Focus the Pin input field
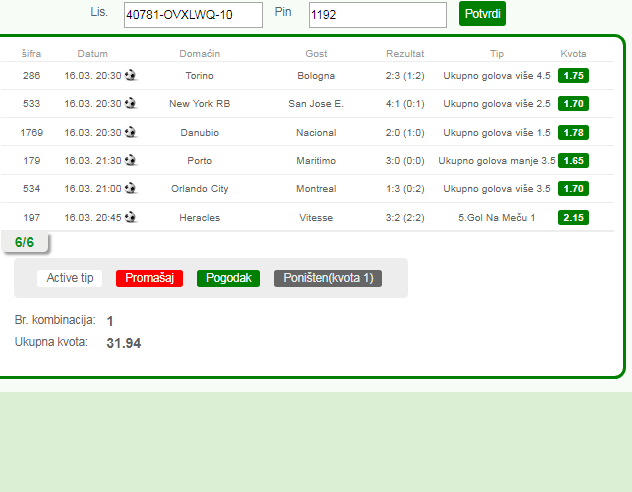 [378, 15]
